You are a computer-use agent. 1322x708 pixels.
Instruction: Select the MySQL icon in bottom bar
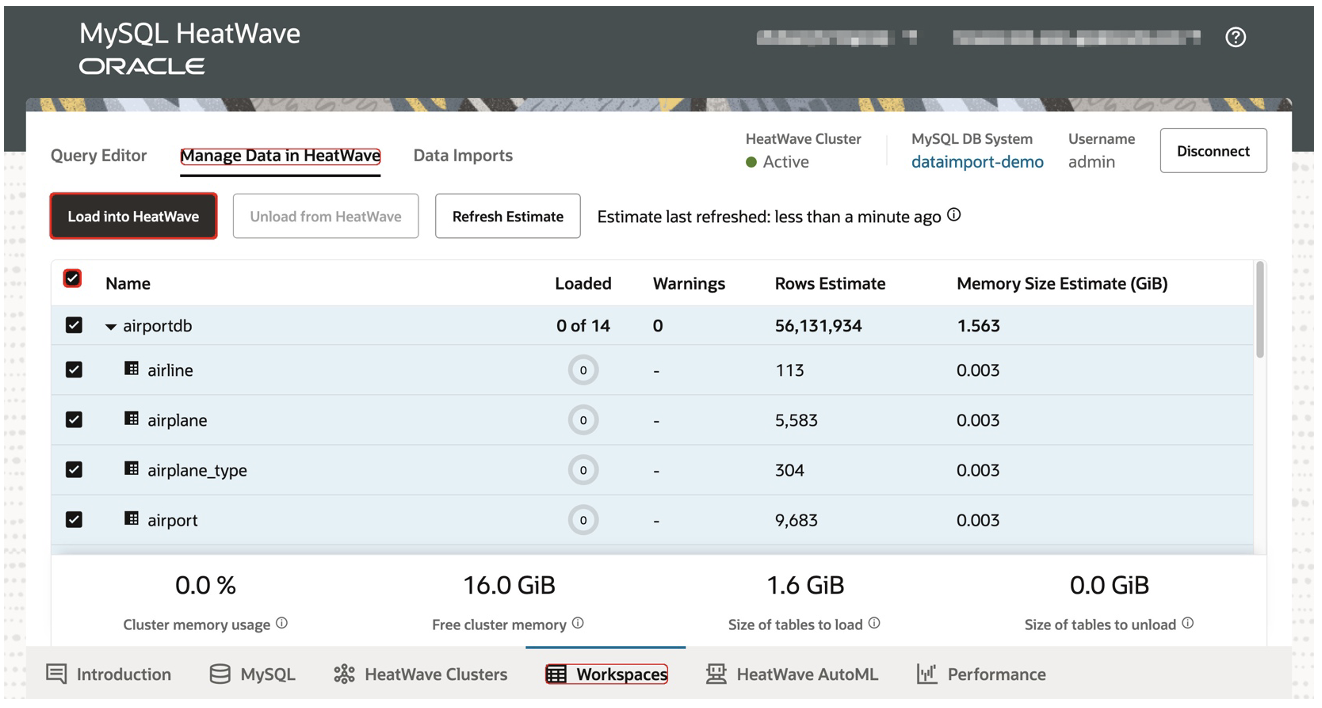pos(218,674)
